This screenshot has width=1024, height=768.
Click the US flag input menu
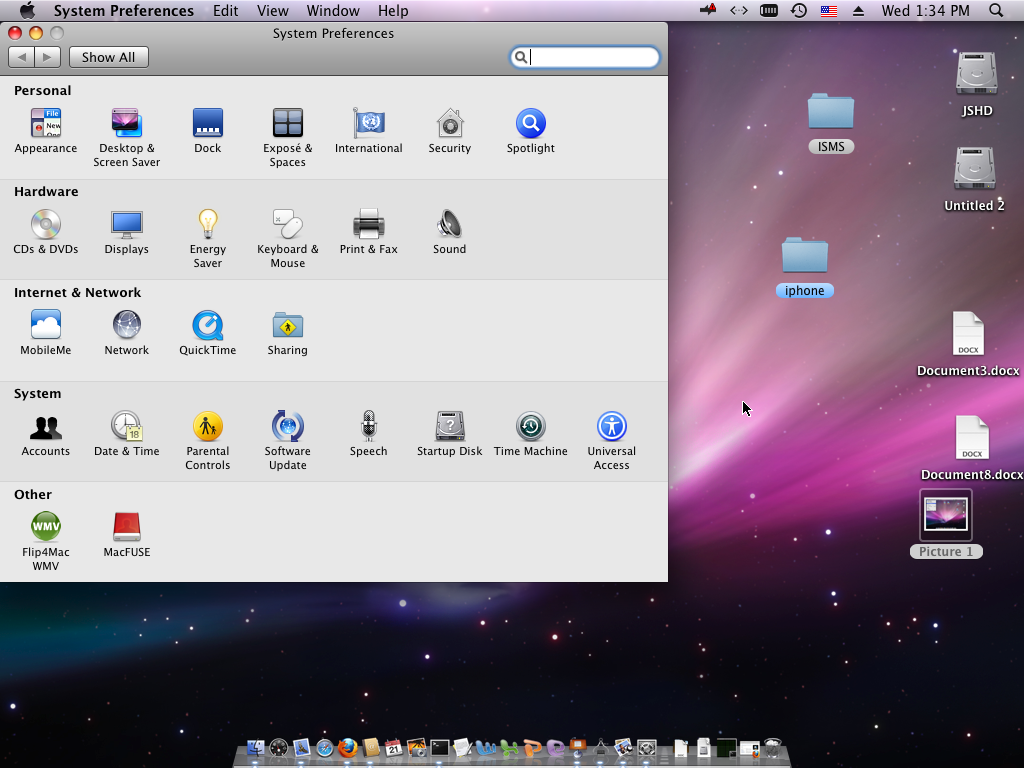[829, 10]
